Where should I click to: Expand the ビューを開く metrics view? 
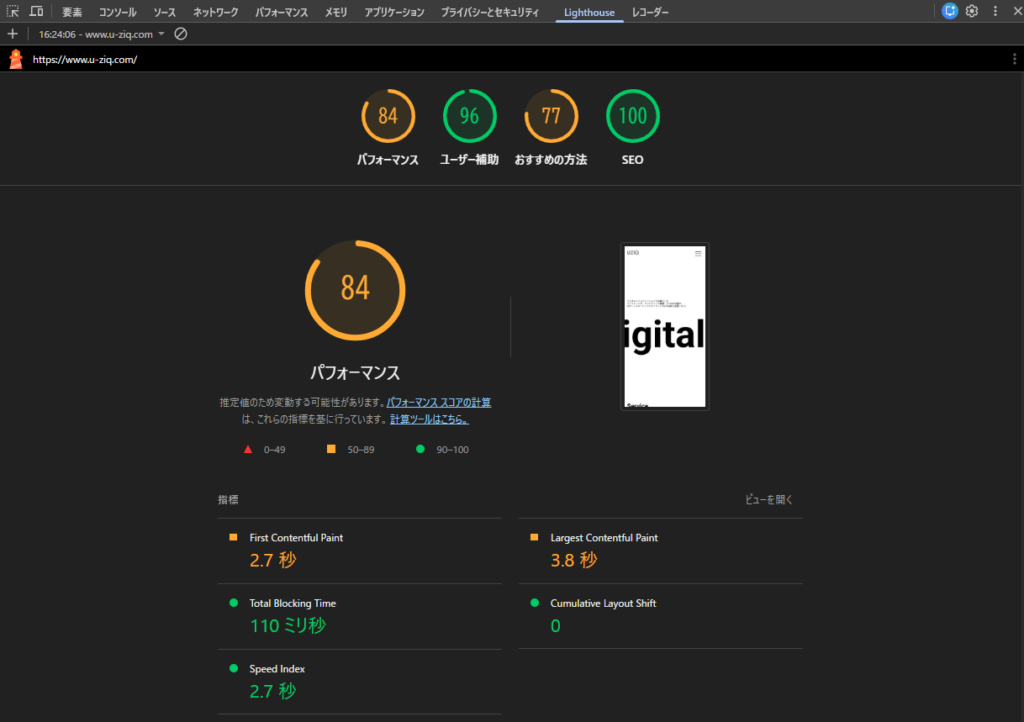768,500
